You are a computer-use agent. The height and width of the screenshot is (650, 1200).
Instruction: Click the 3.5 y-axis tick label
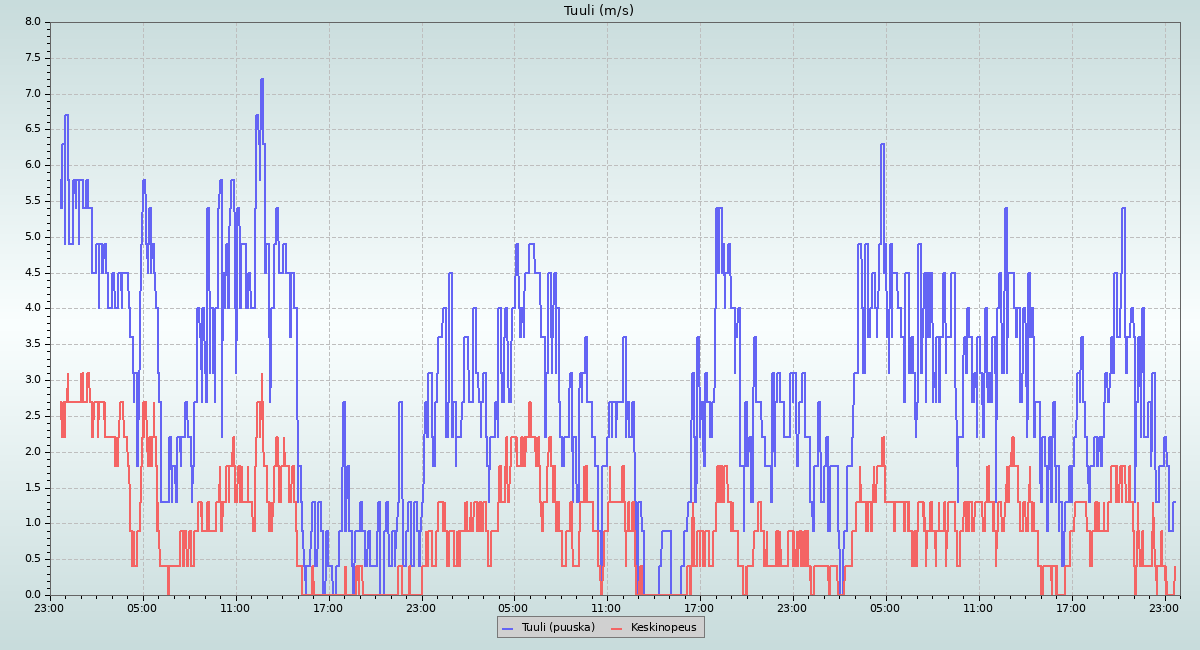32,344
